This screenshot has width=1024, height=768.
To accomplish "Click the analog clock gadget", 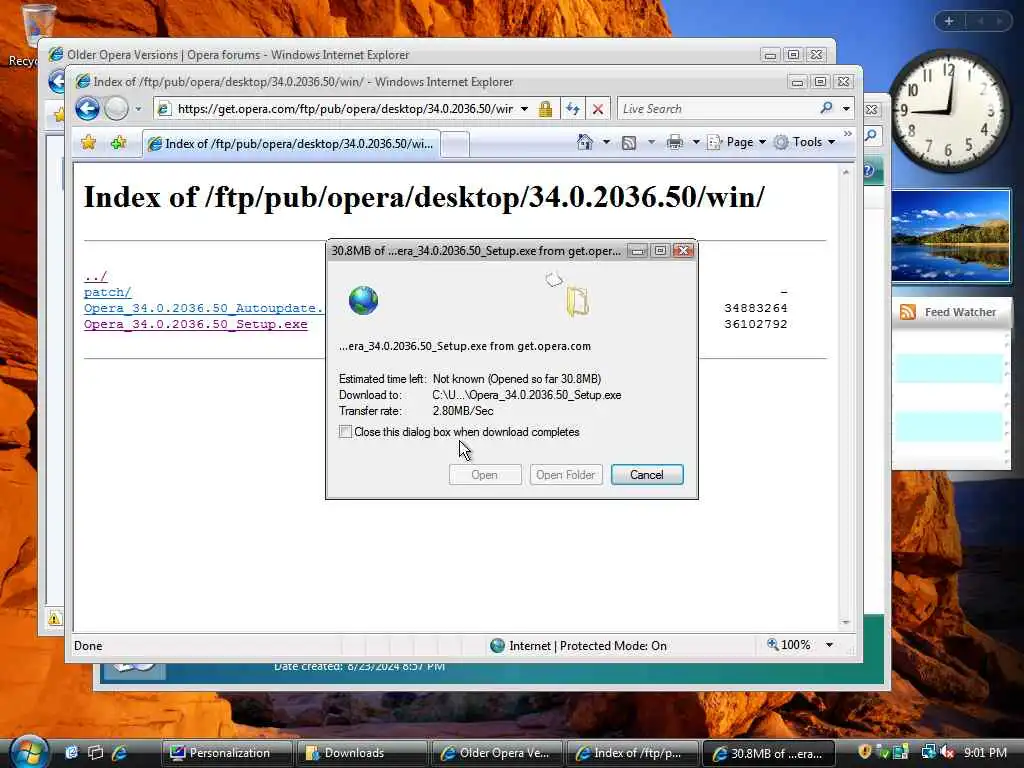I will click(x=948, y=111).
